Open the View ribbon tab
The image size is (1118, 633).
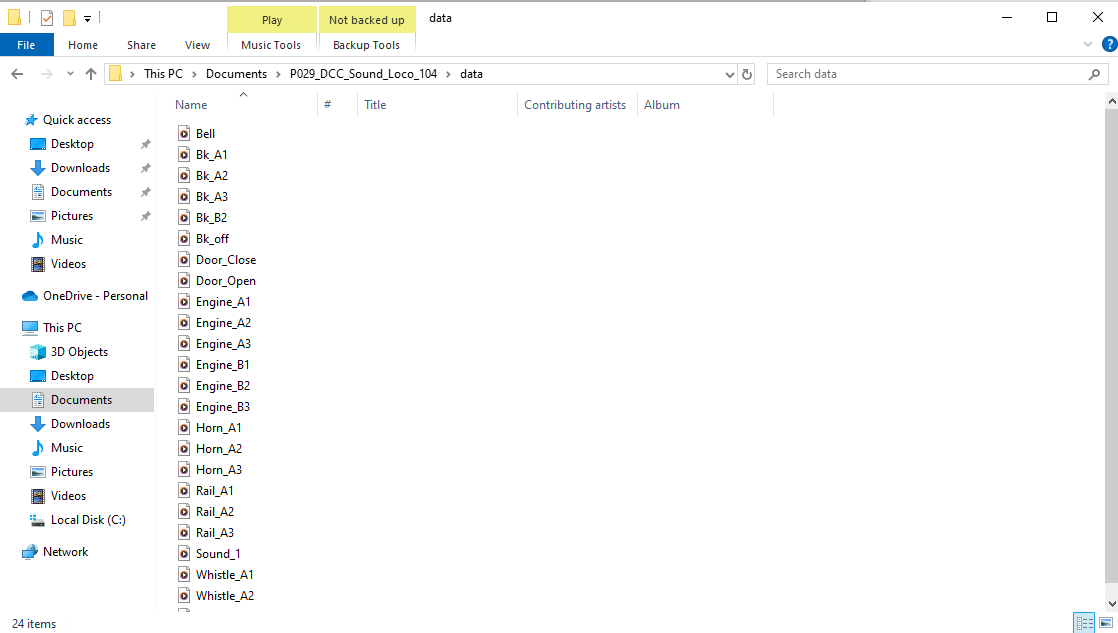click(198, 45)
